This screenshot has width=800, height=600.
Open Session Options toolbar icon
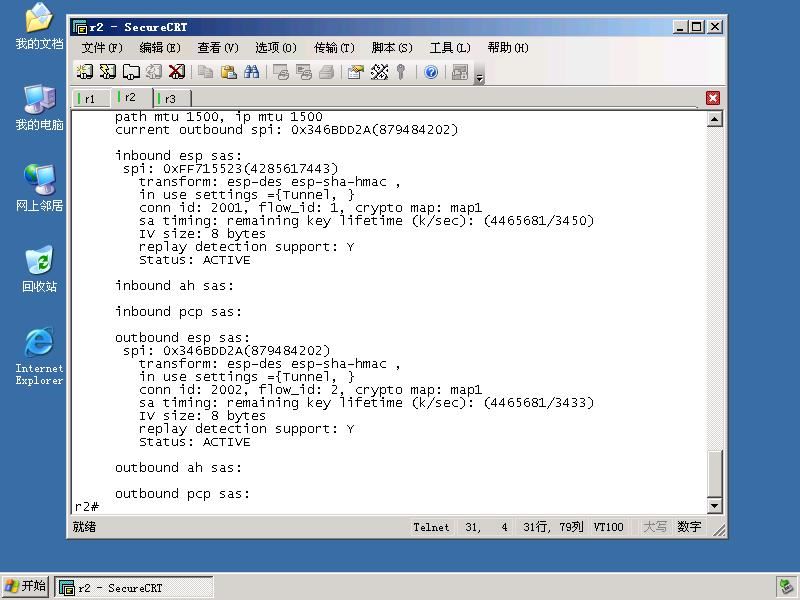coord(356,72)
